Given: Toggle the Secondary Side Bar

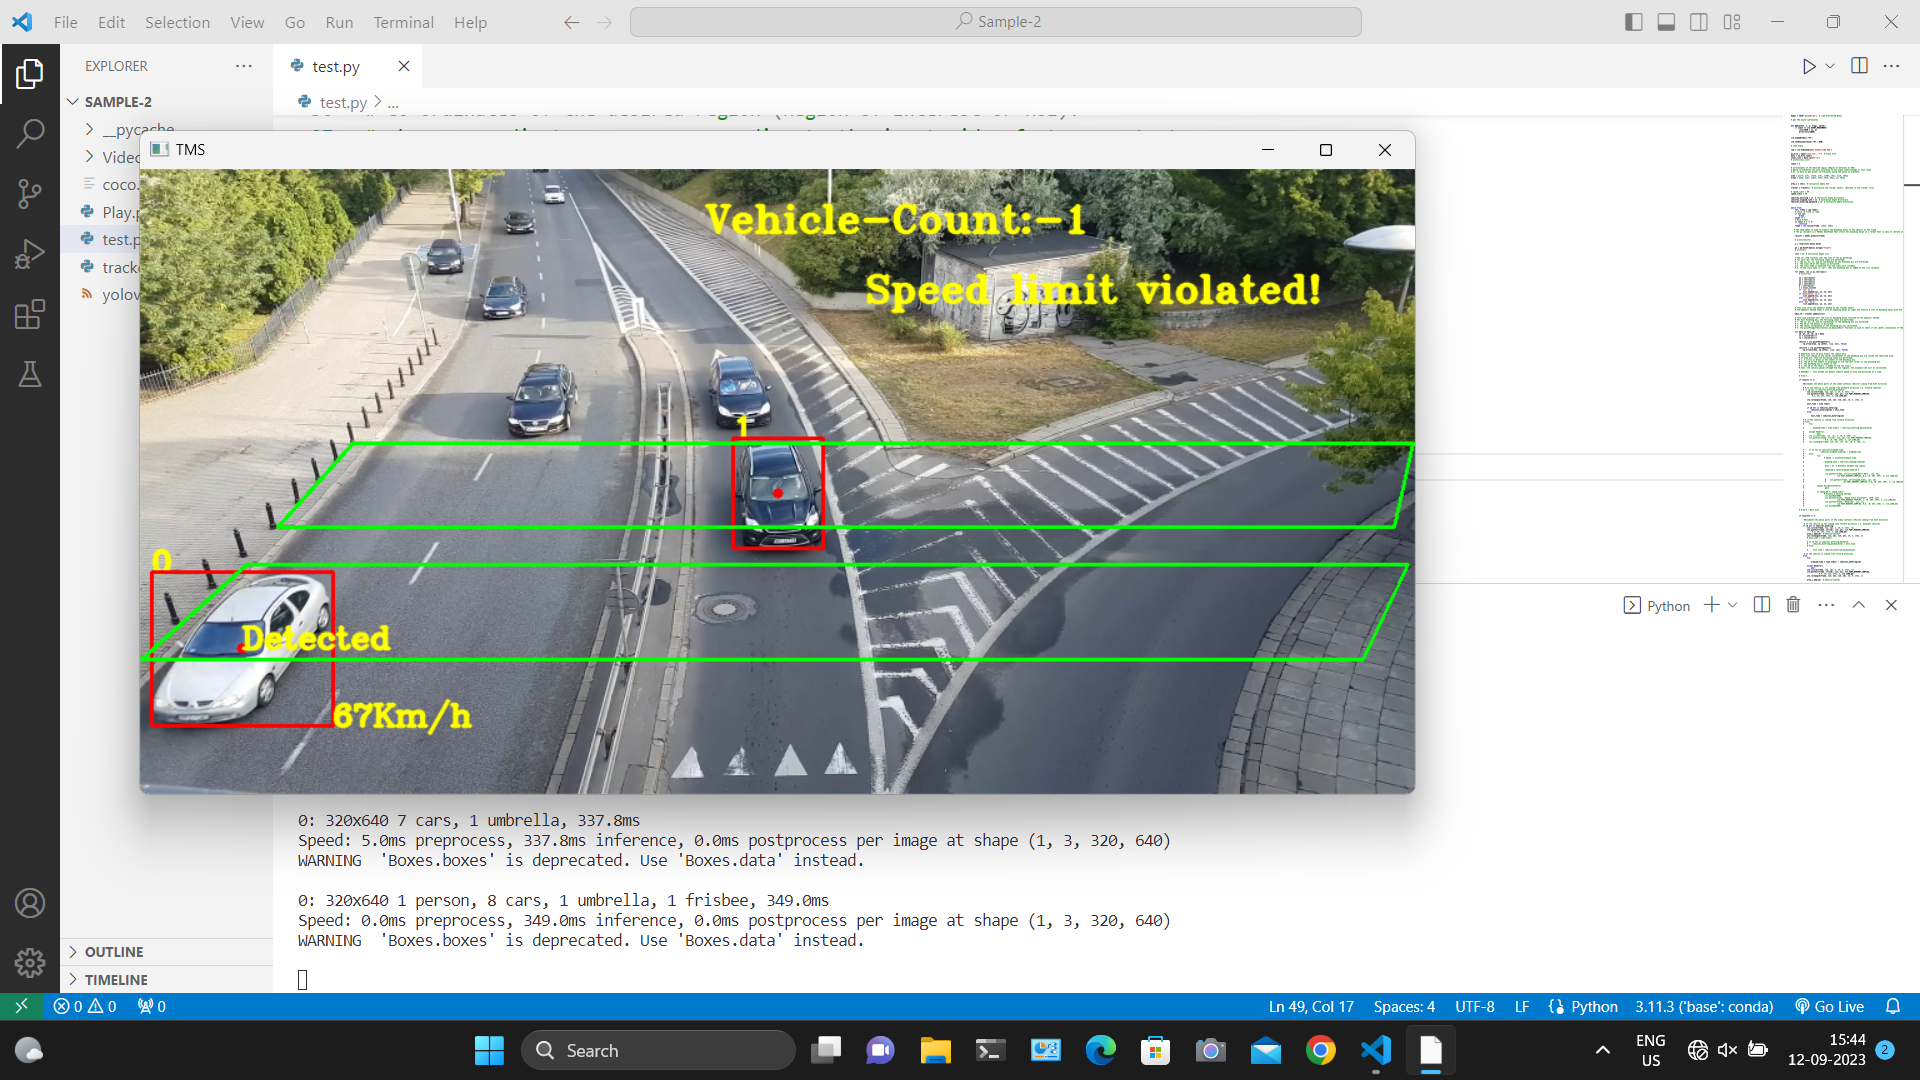Looking at the screenshot, I should coord(1699,21).
